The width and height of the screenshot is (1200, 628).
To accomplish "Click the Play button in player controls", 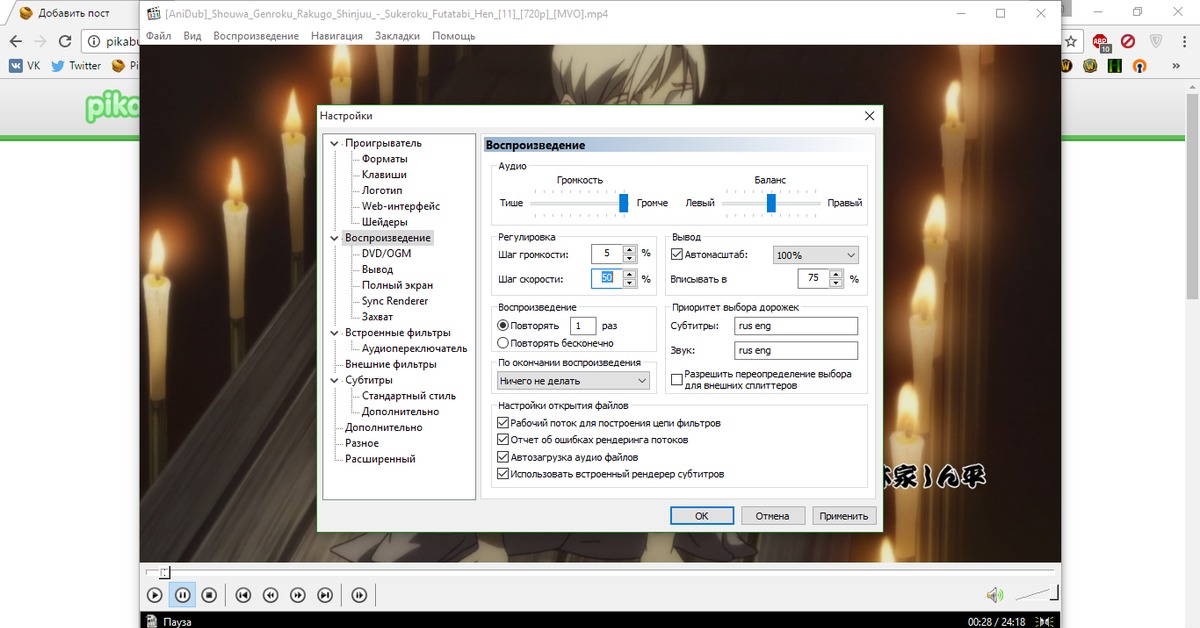I will pos(155,595).
